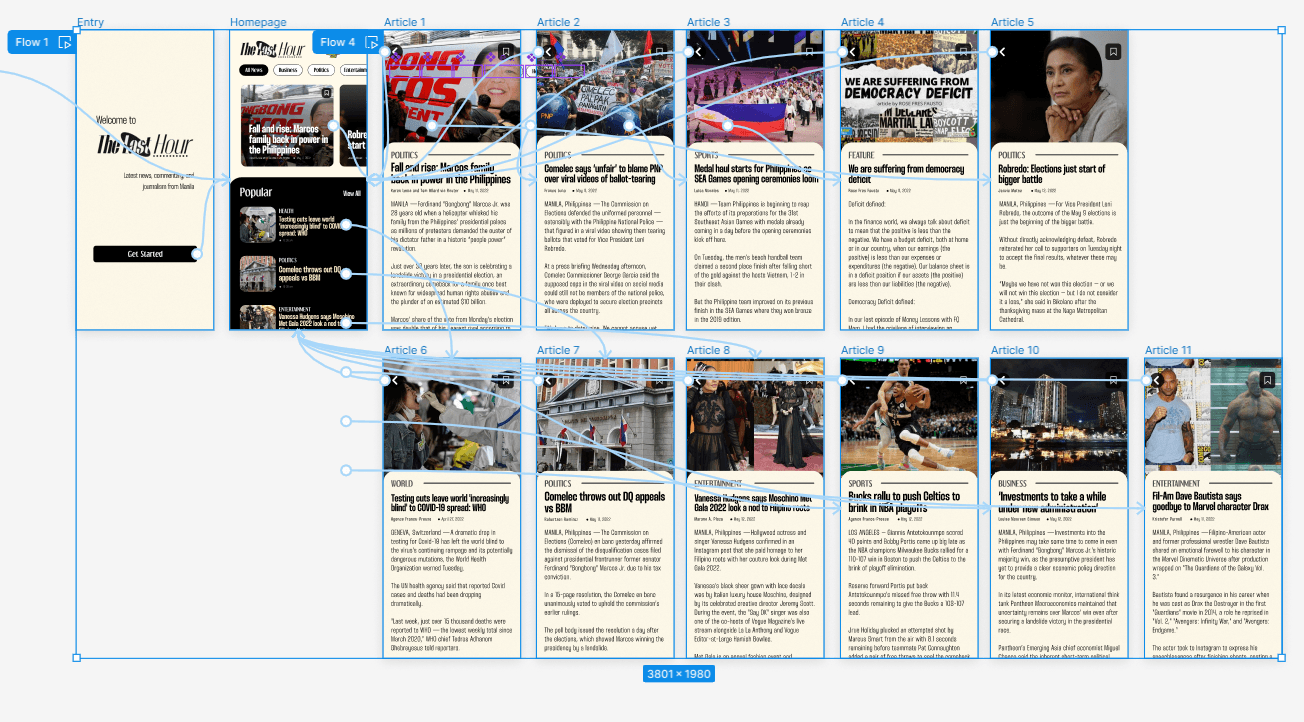Select the Politics filter chip on Homepage
1304x722 pixels.
(x=320, y=70)
